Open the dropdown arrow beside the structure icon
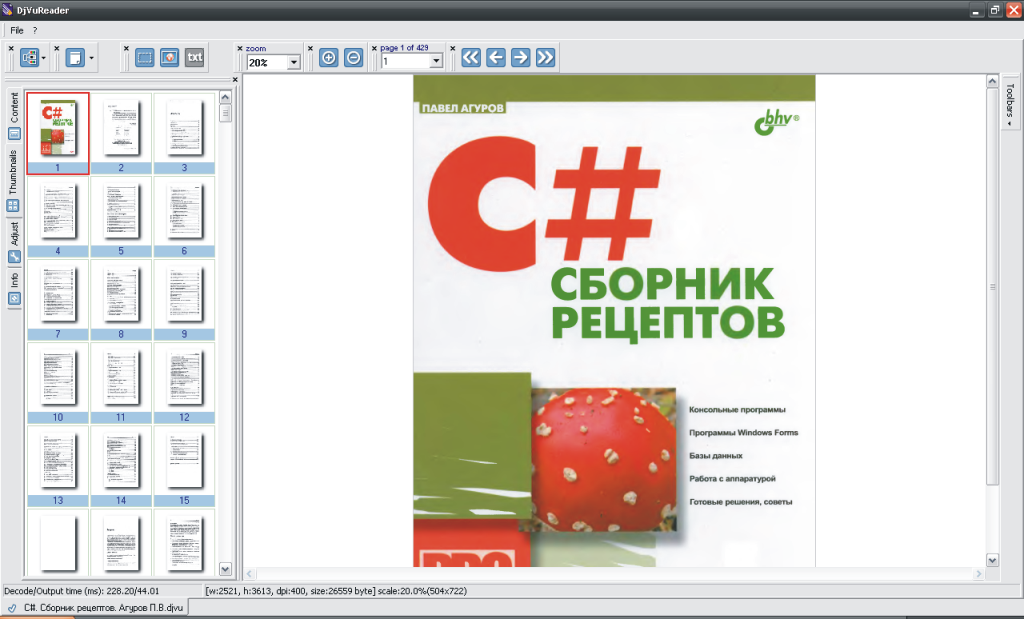Screen dimensions: 1024x619 (44, 58)
